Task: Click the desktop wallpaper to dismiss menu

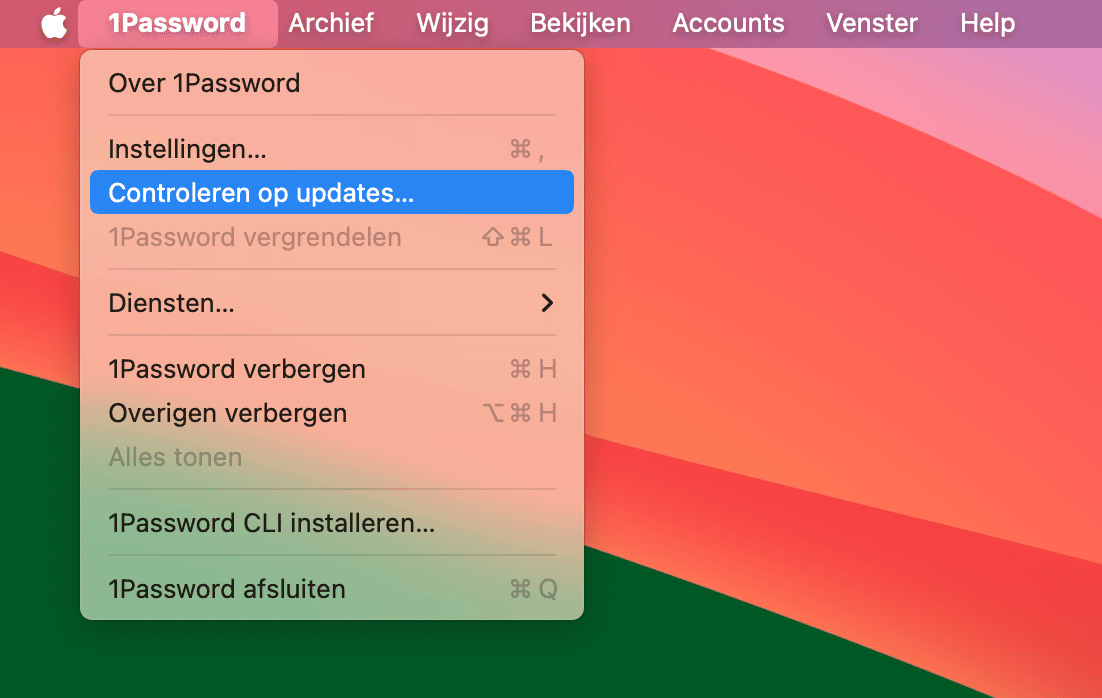Action: point(843,351)
